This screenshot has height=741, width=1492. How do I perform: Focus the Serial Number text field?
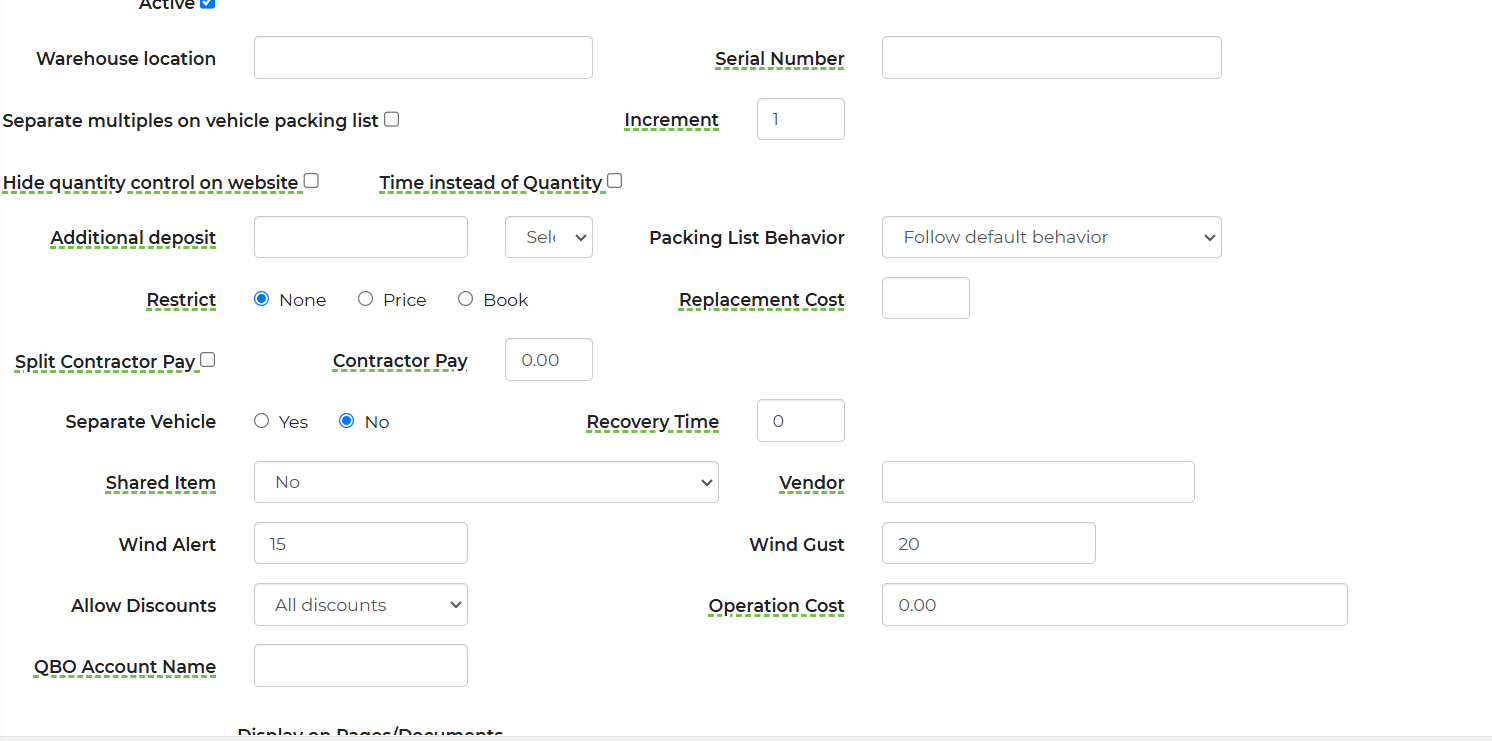click(x=1051, y=58)
